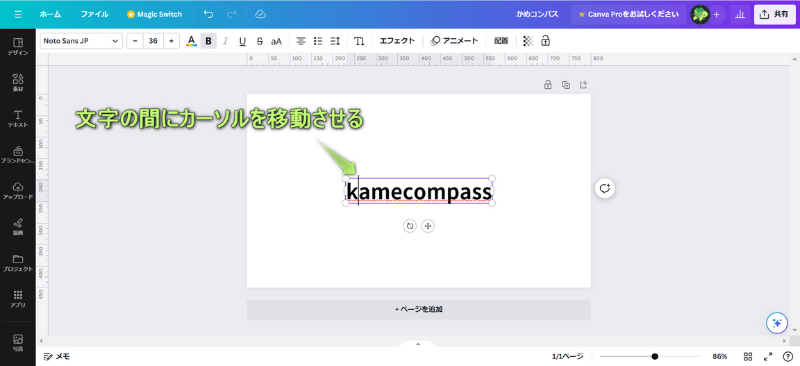Toggle strikethrough formatting
Image resolution: width=800 pixels, height=366 pixels.
pos(259,41)
